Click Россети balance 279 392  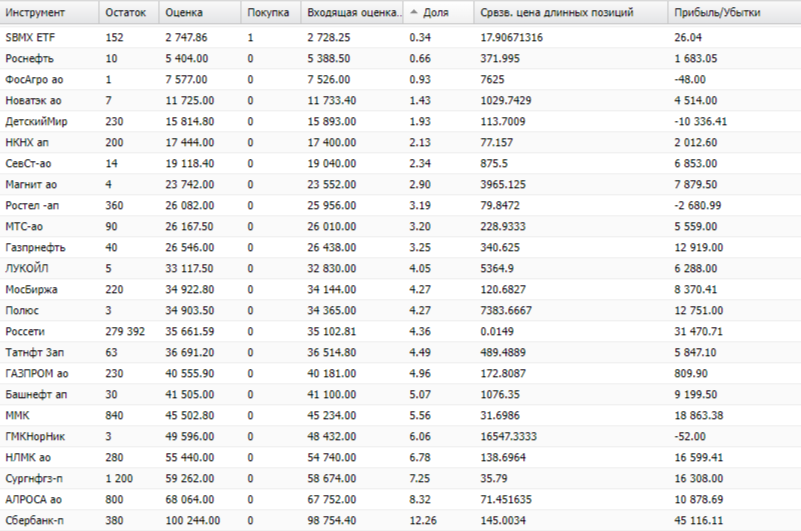(x=125, y=331)
